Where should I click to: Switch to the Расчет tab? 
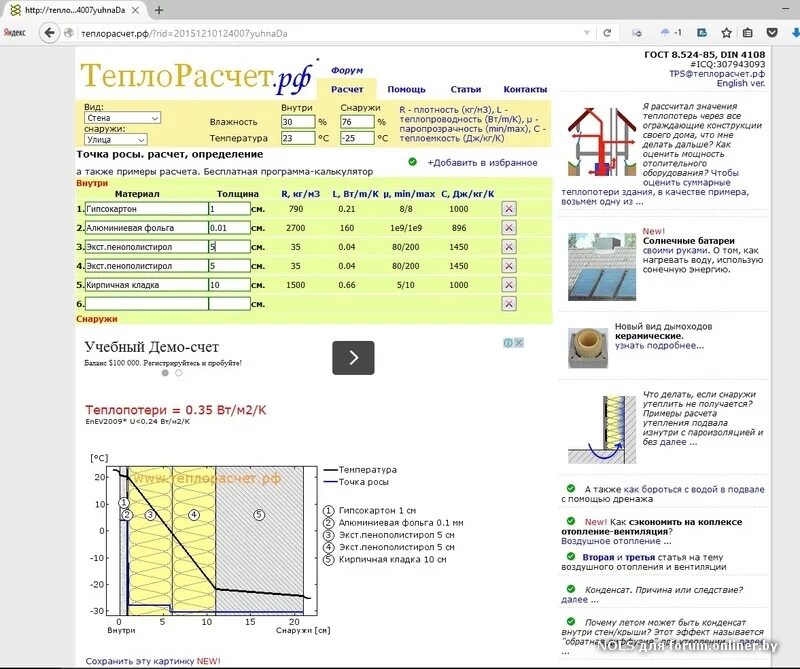pos(347,89)
